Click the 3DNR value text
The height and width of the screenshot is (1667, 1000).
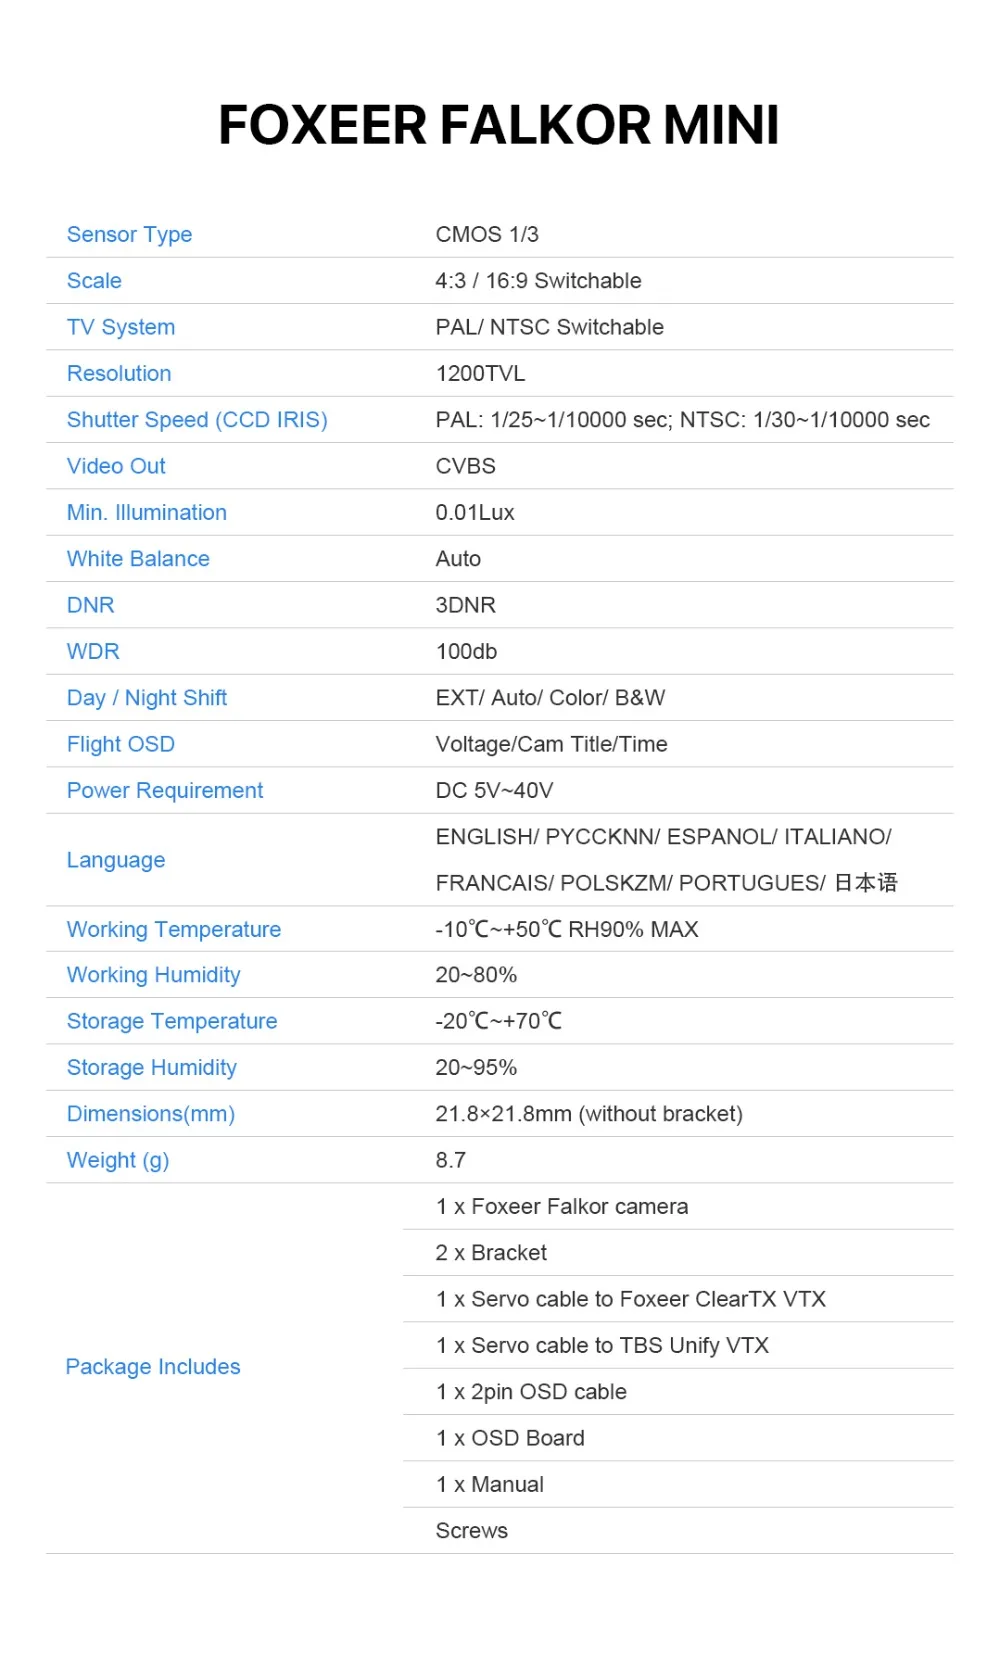[466, 606]
